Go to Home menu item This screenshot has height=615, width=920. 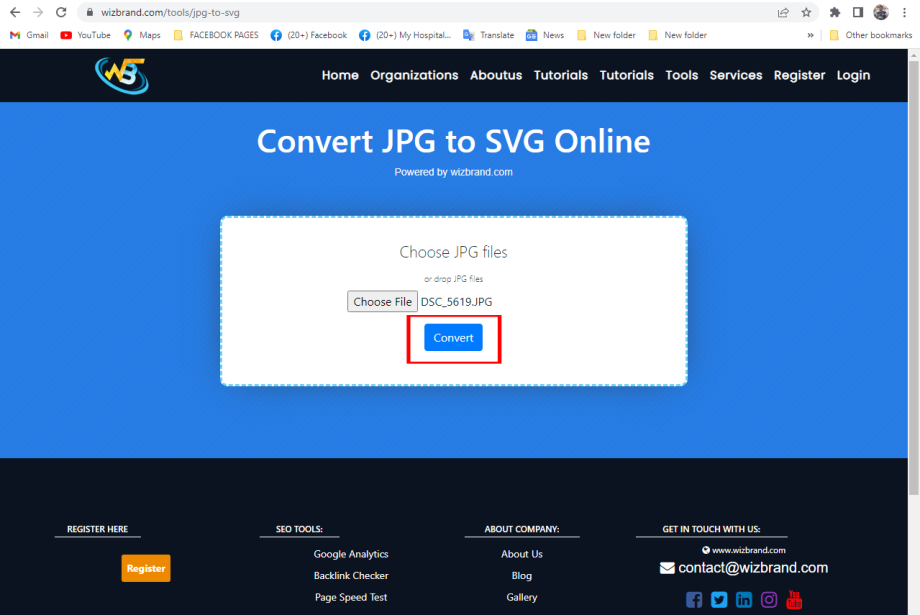click(340, 75)
